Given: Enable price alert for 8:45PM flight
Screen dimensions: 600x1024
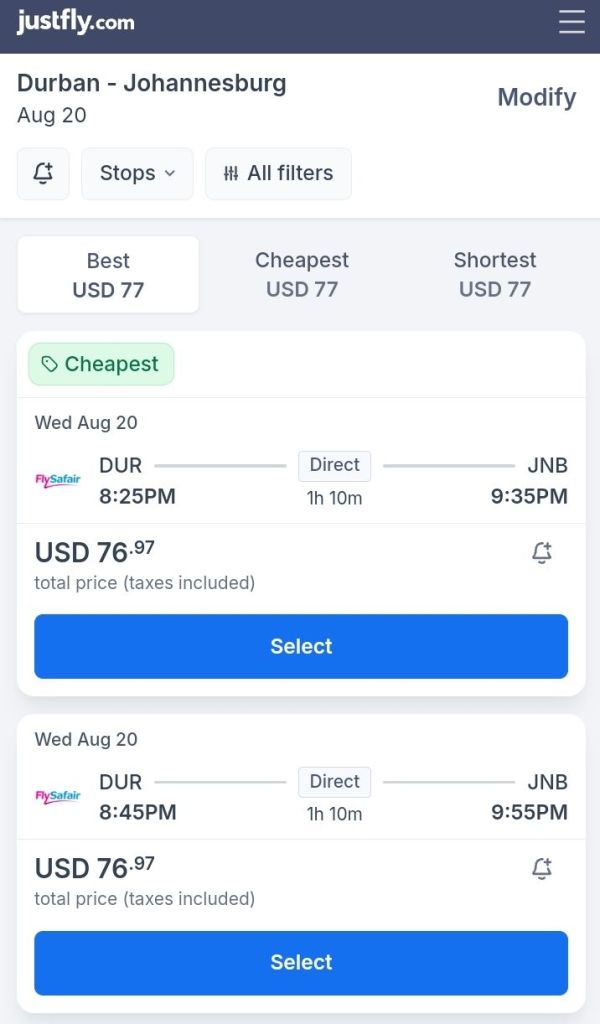Looking at the screenshot, I should coord(541,869).
